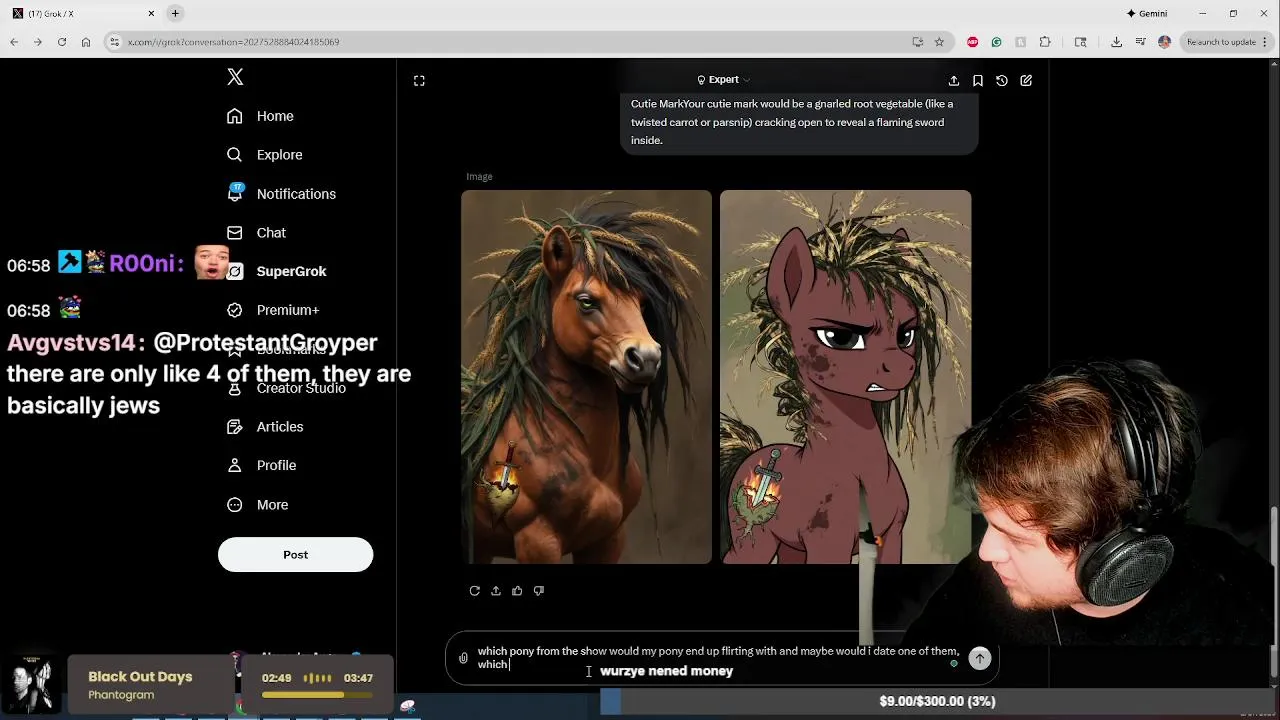Click the site info icon beside URL
Screen dimensions: 1280x720
[x=115, y=42]
